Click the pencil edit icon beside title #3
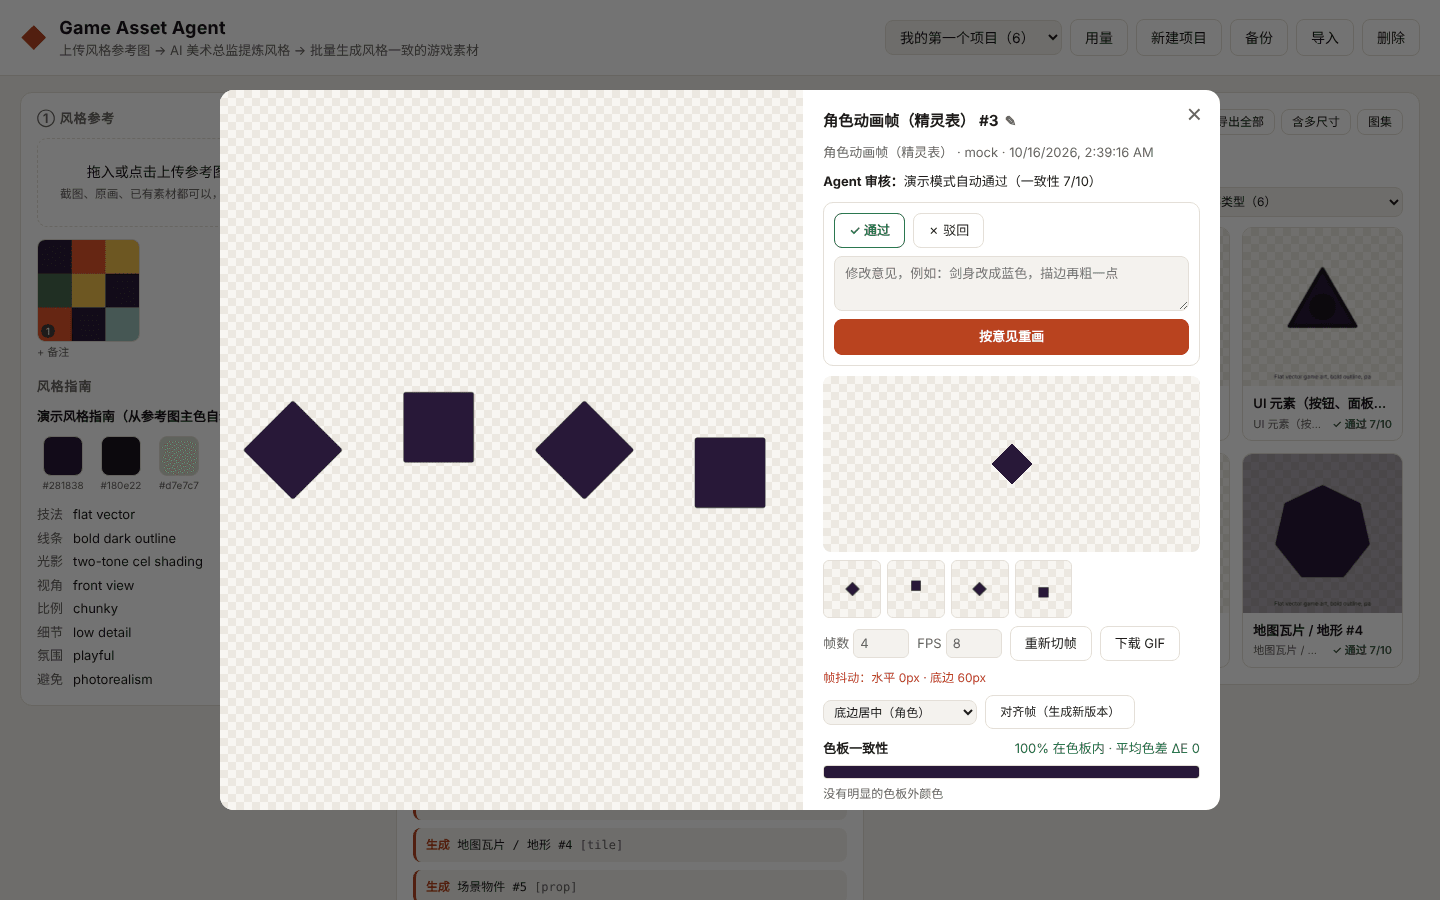The height and width of the screenshot is (900, 1440). pos(1010,121)
